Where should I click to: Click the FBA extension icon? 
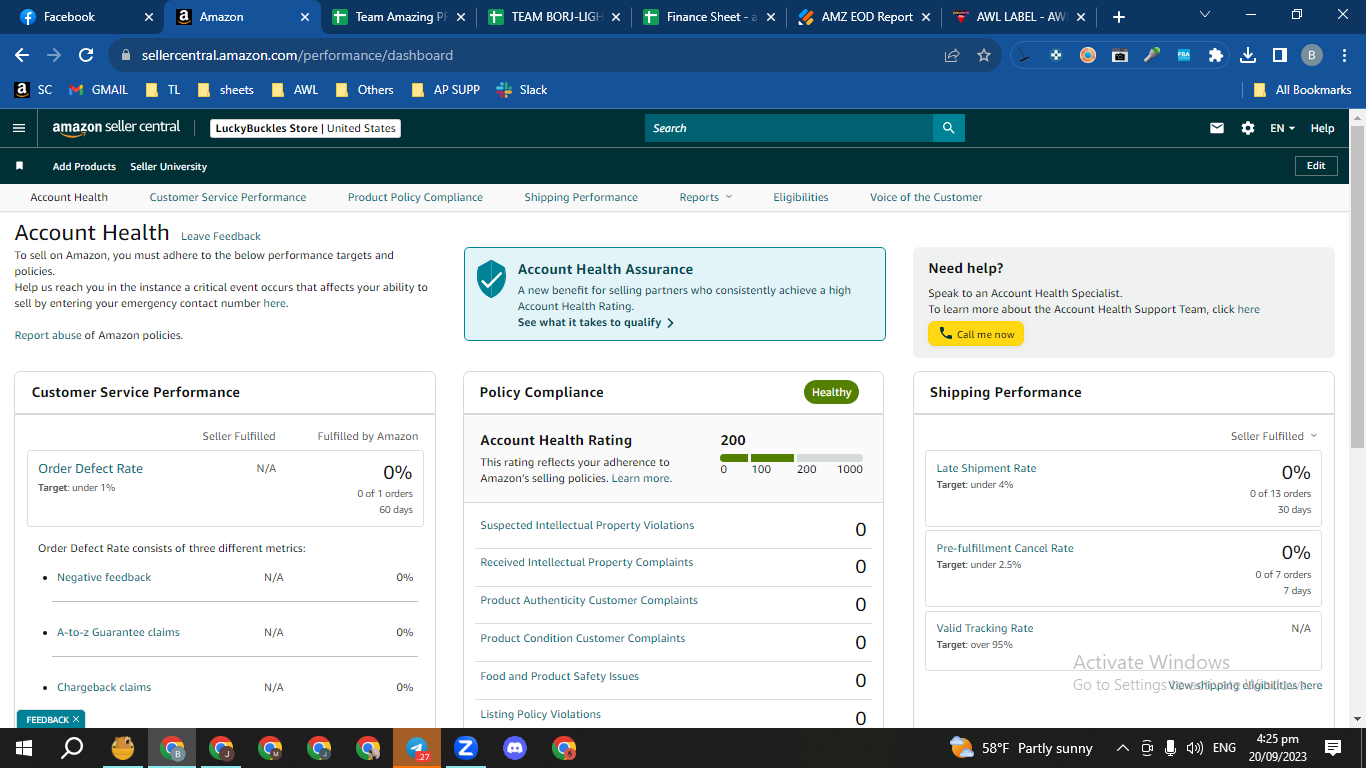click(1184, 55)
